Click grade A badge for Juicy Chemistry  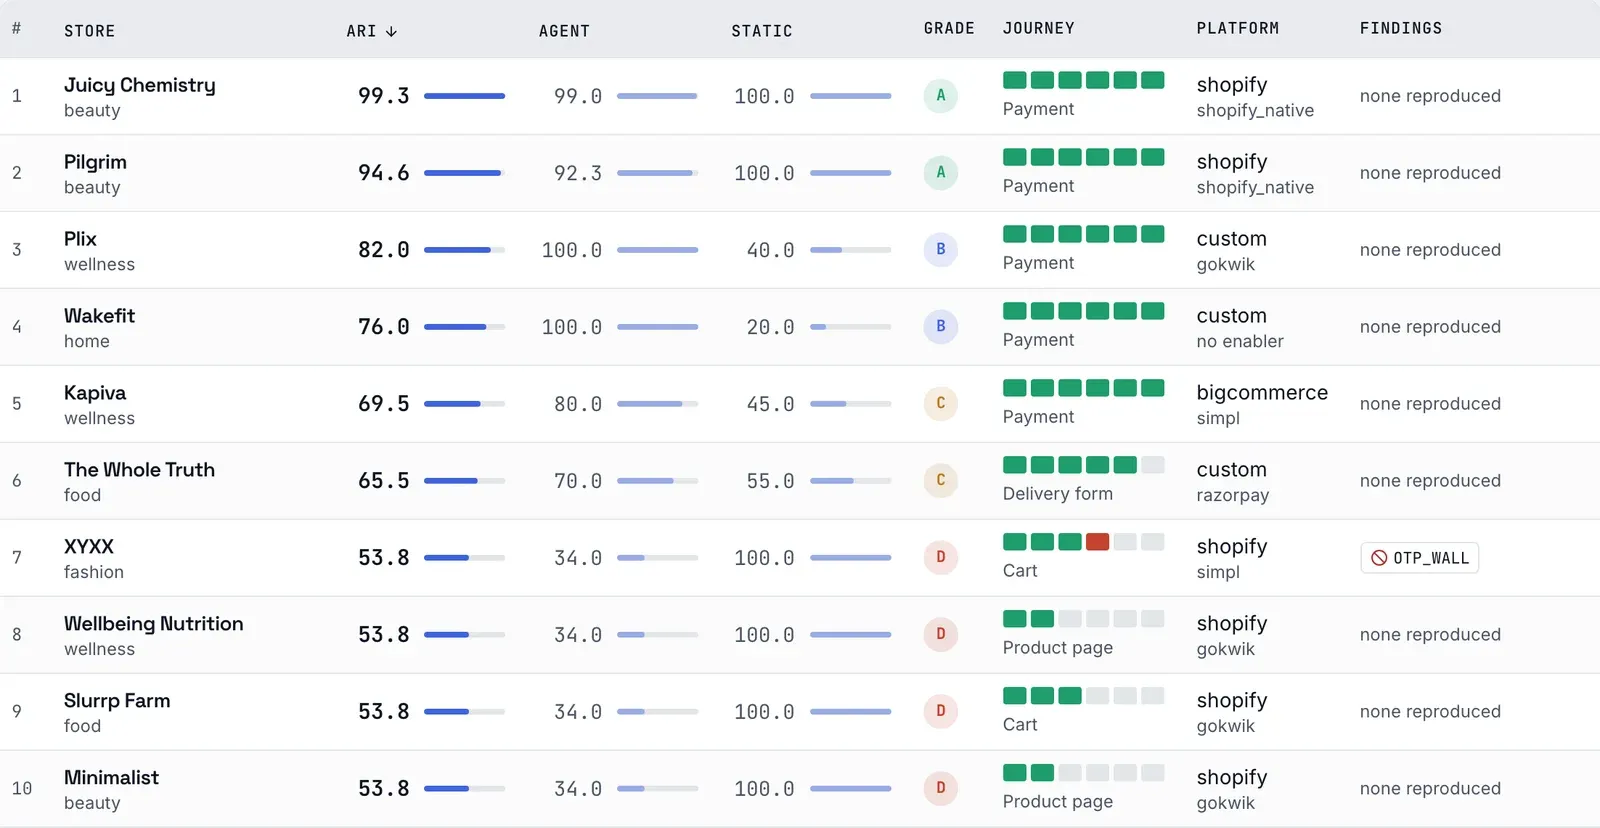tap(940, 96)
